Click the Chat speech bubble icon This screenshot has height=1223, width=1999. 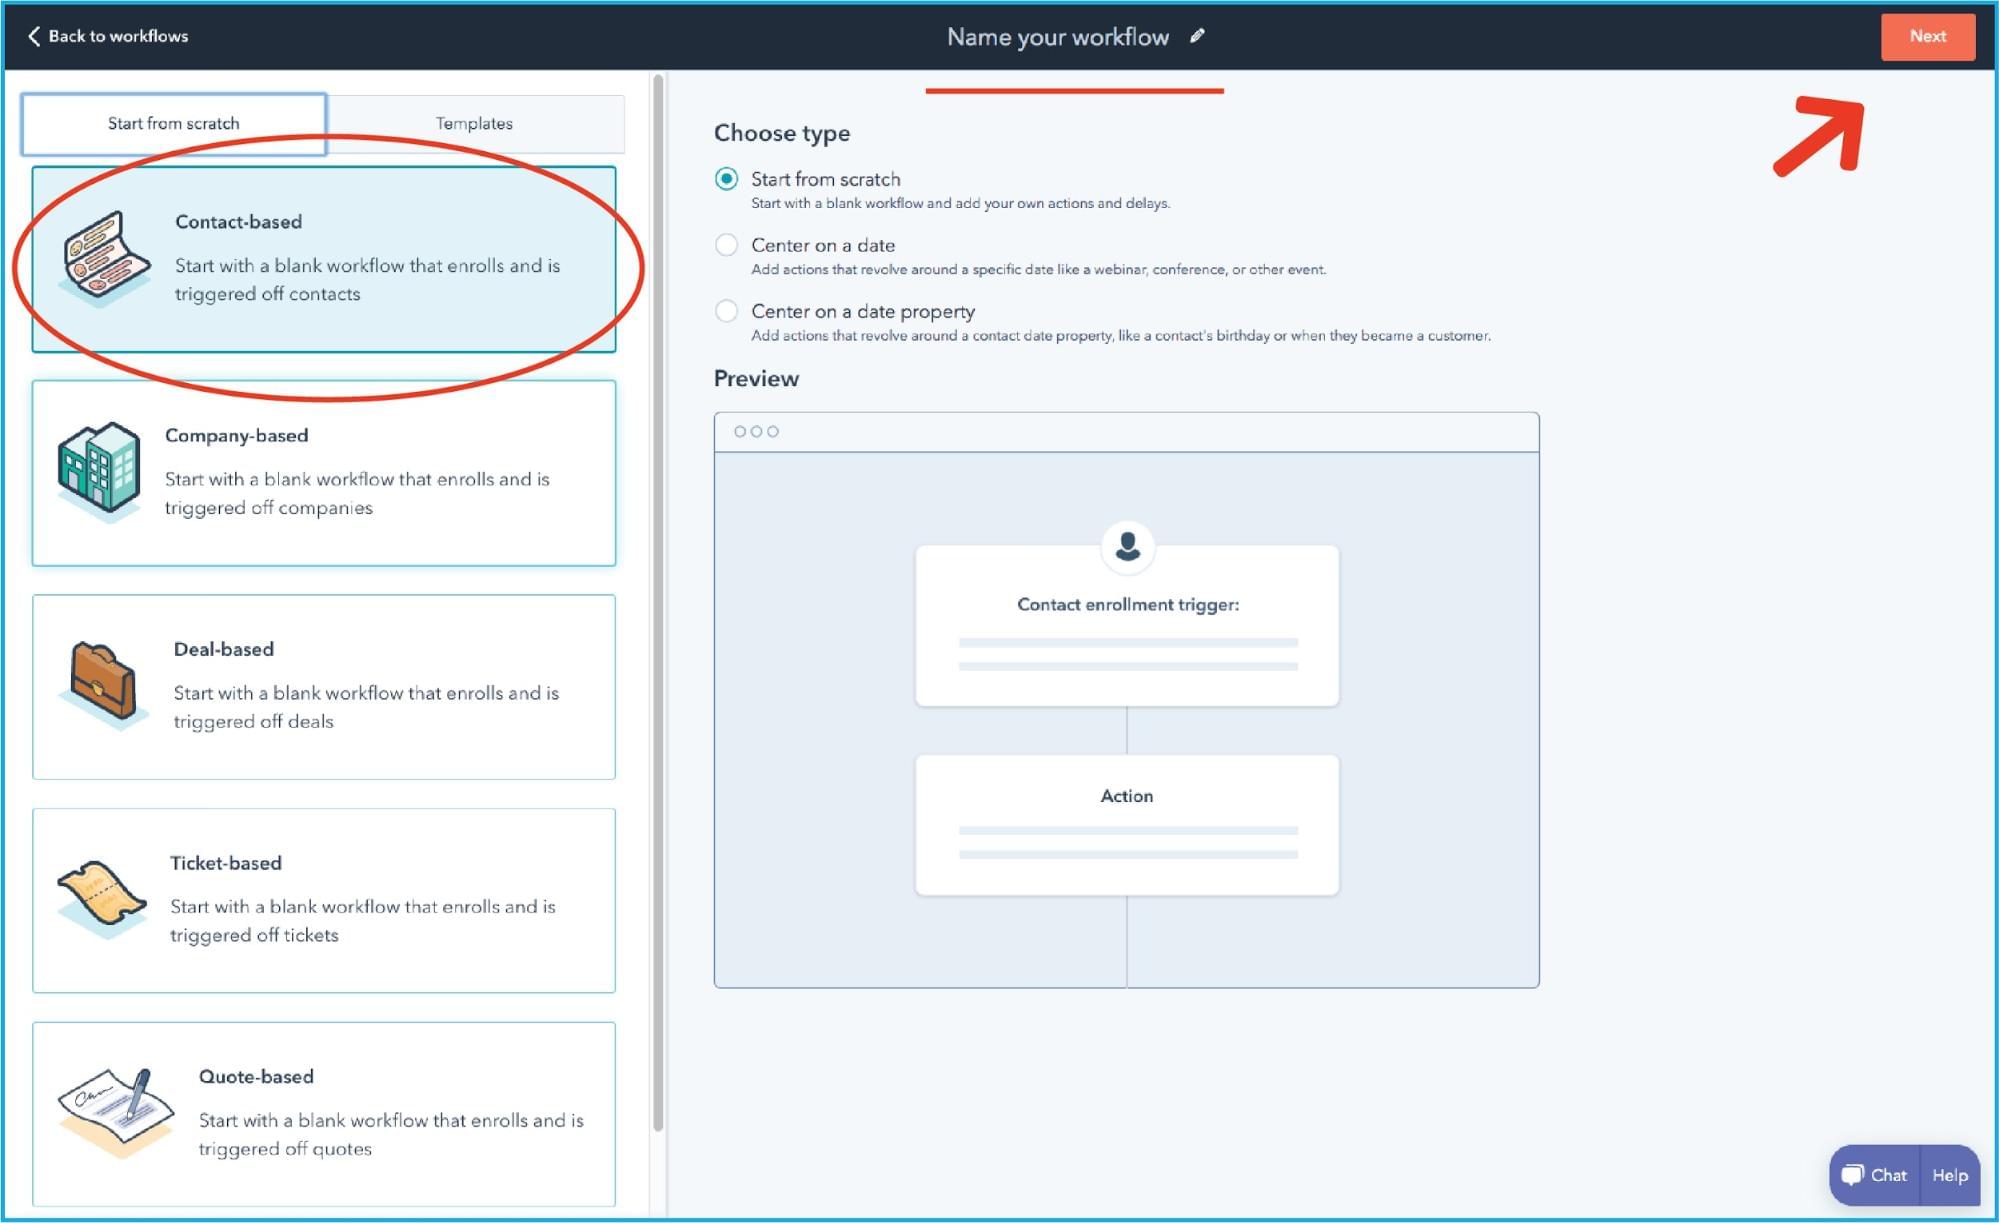tap(1853, 1175)
